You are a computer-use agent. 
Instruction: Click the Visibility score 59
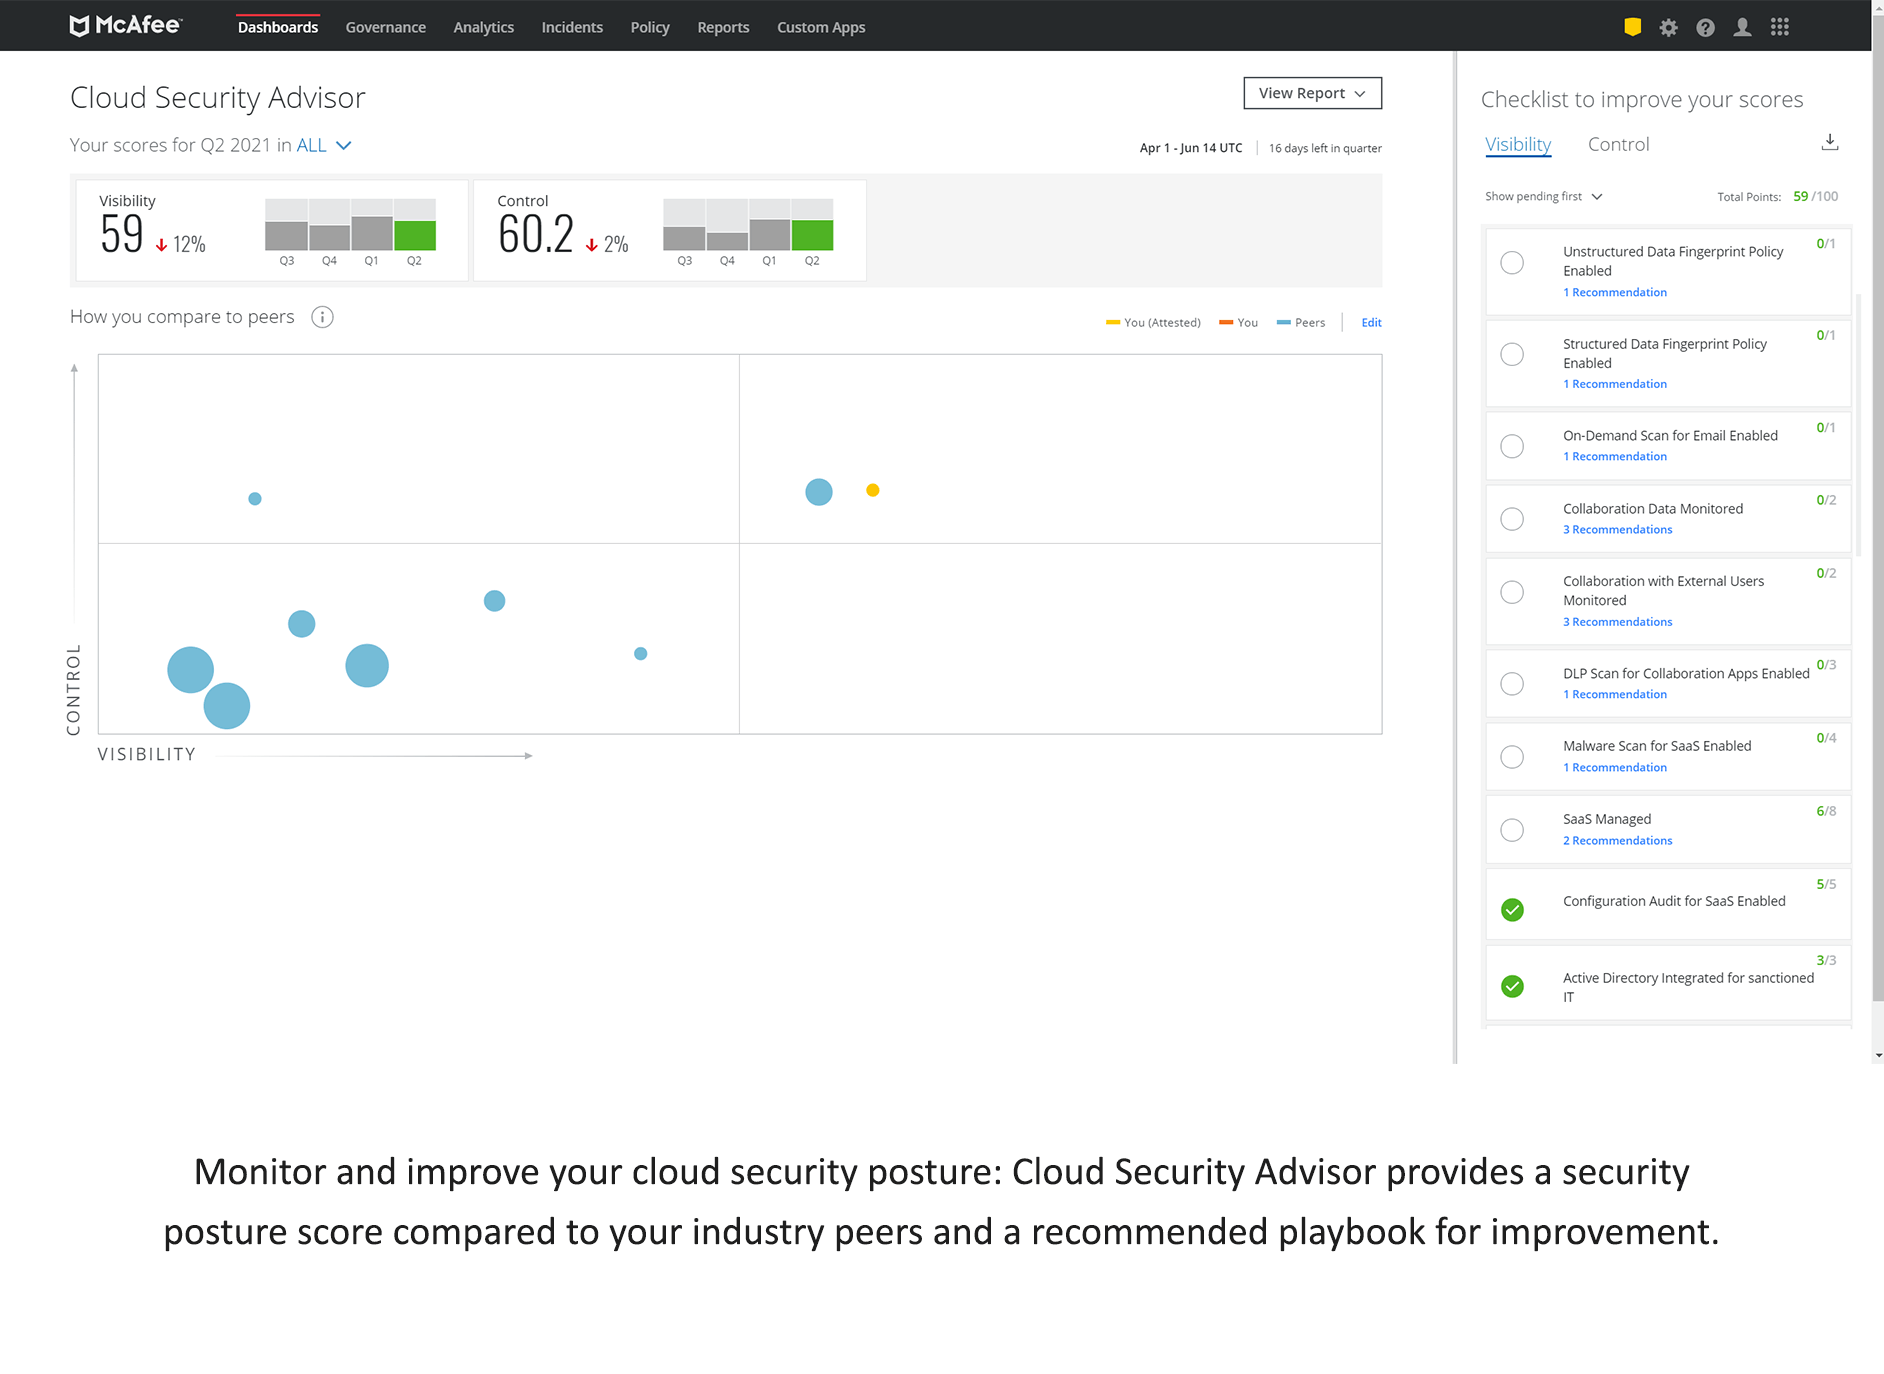coord(122,234)
